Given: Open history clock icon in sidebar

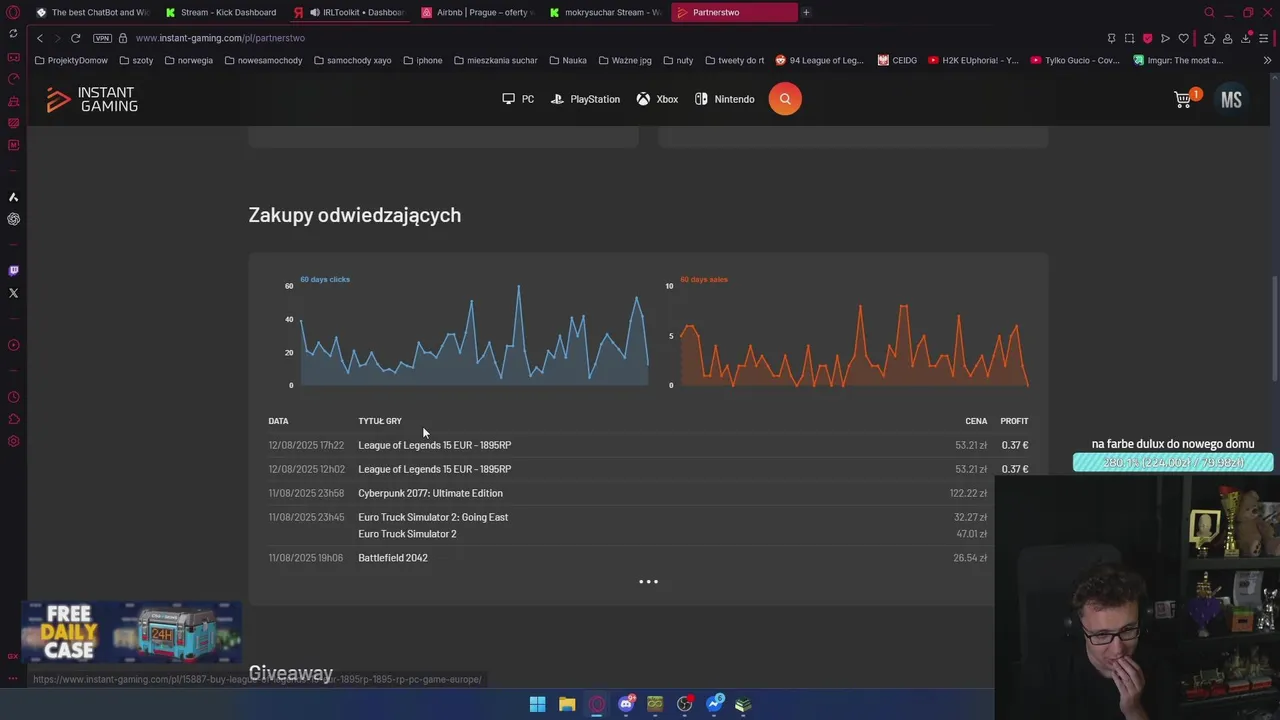Looking at the screenshot, I should 13,397.
